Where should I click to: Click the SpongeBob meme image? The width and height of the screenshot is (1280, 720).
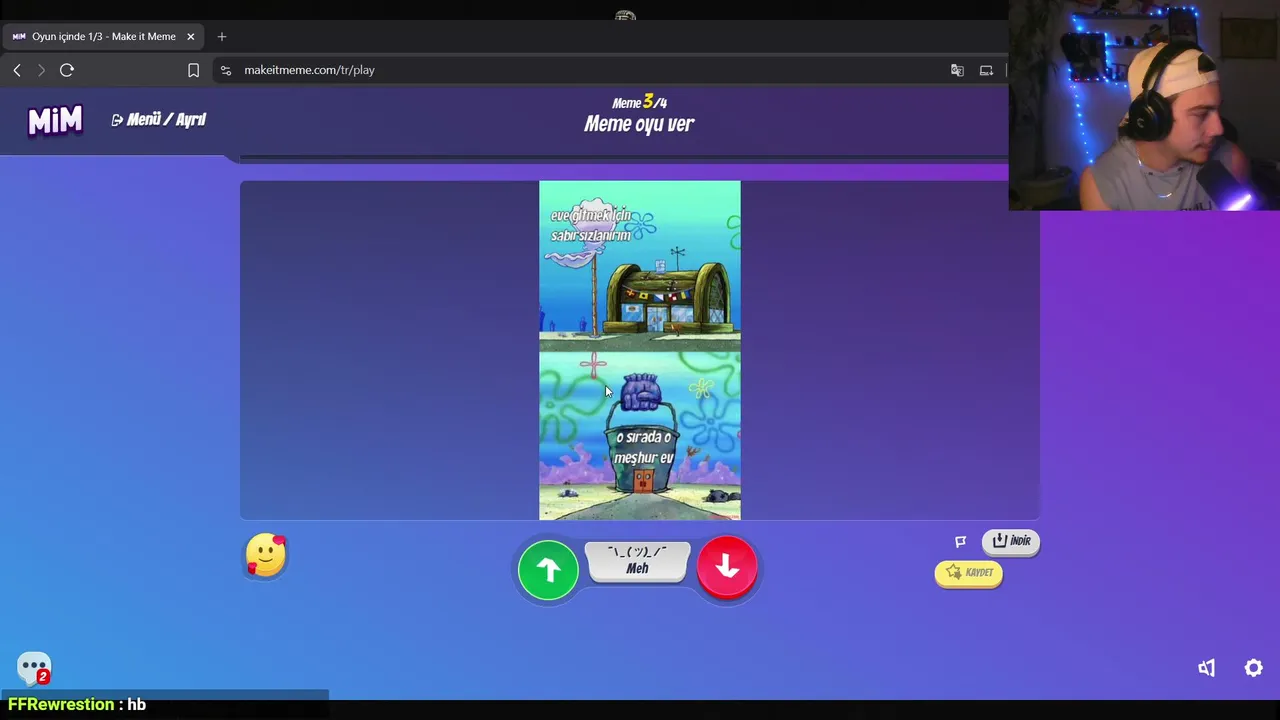tap(640, 350)
